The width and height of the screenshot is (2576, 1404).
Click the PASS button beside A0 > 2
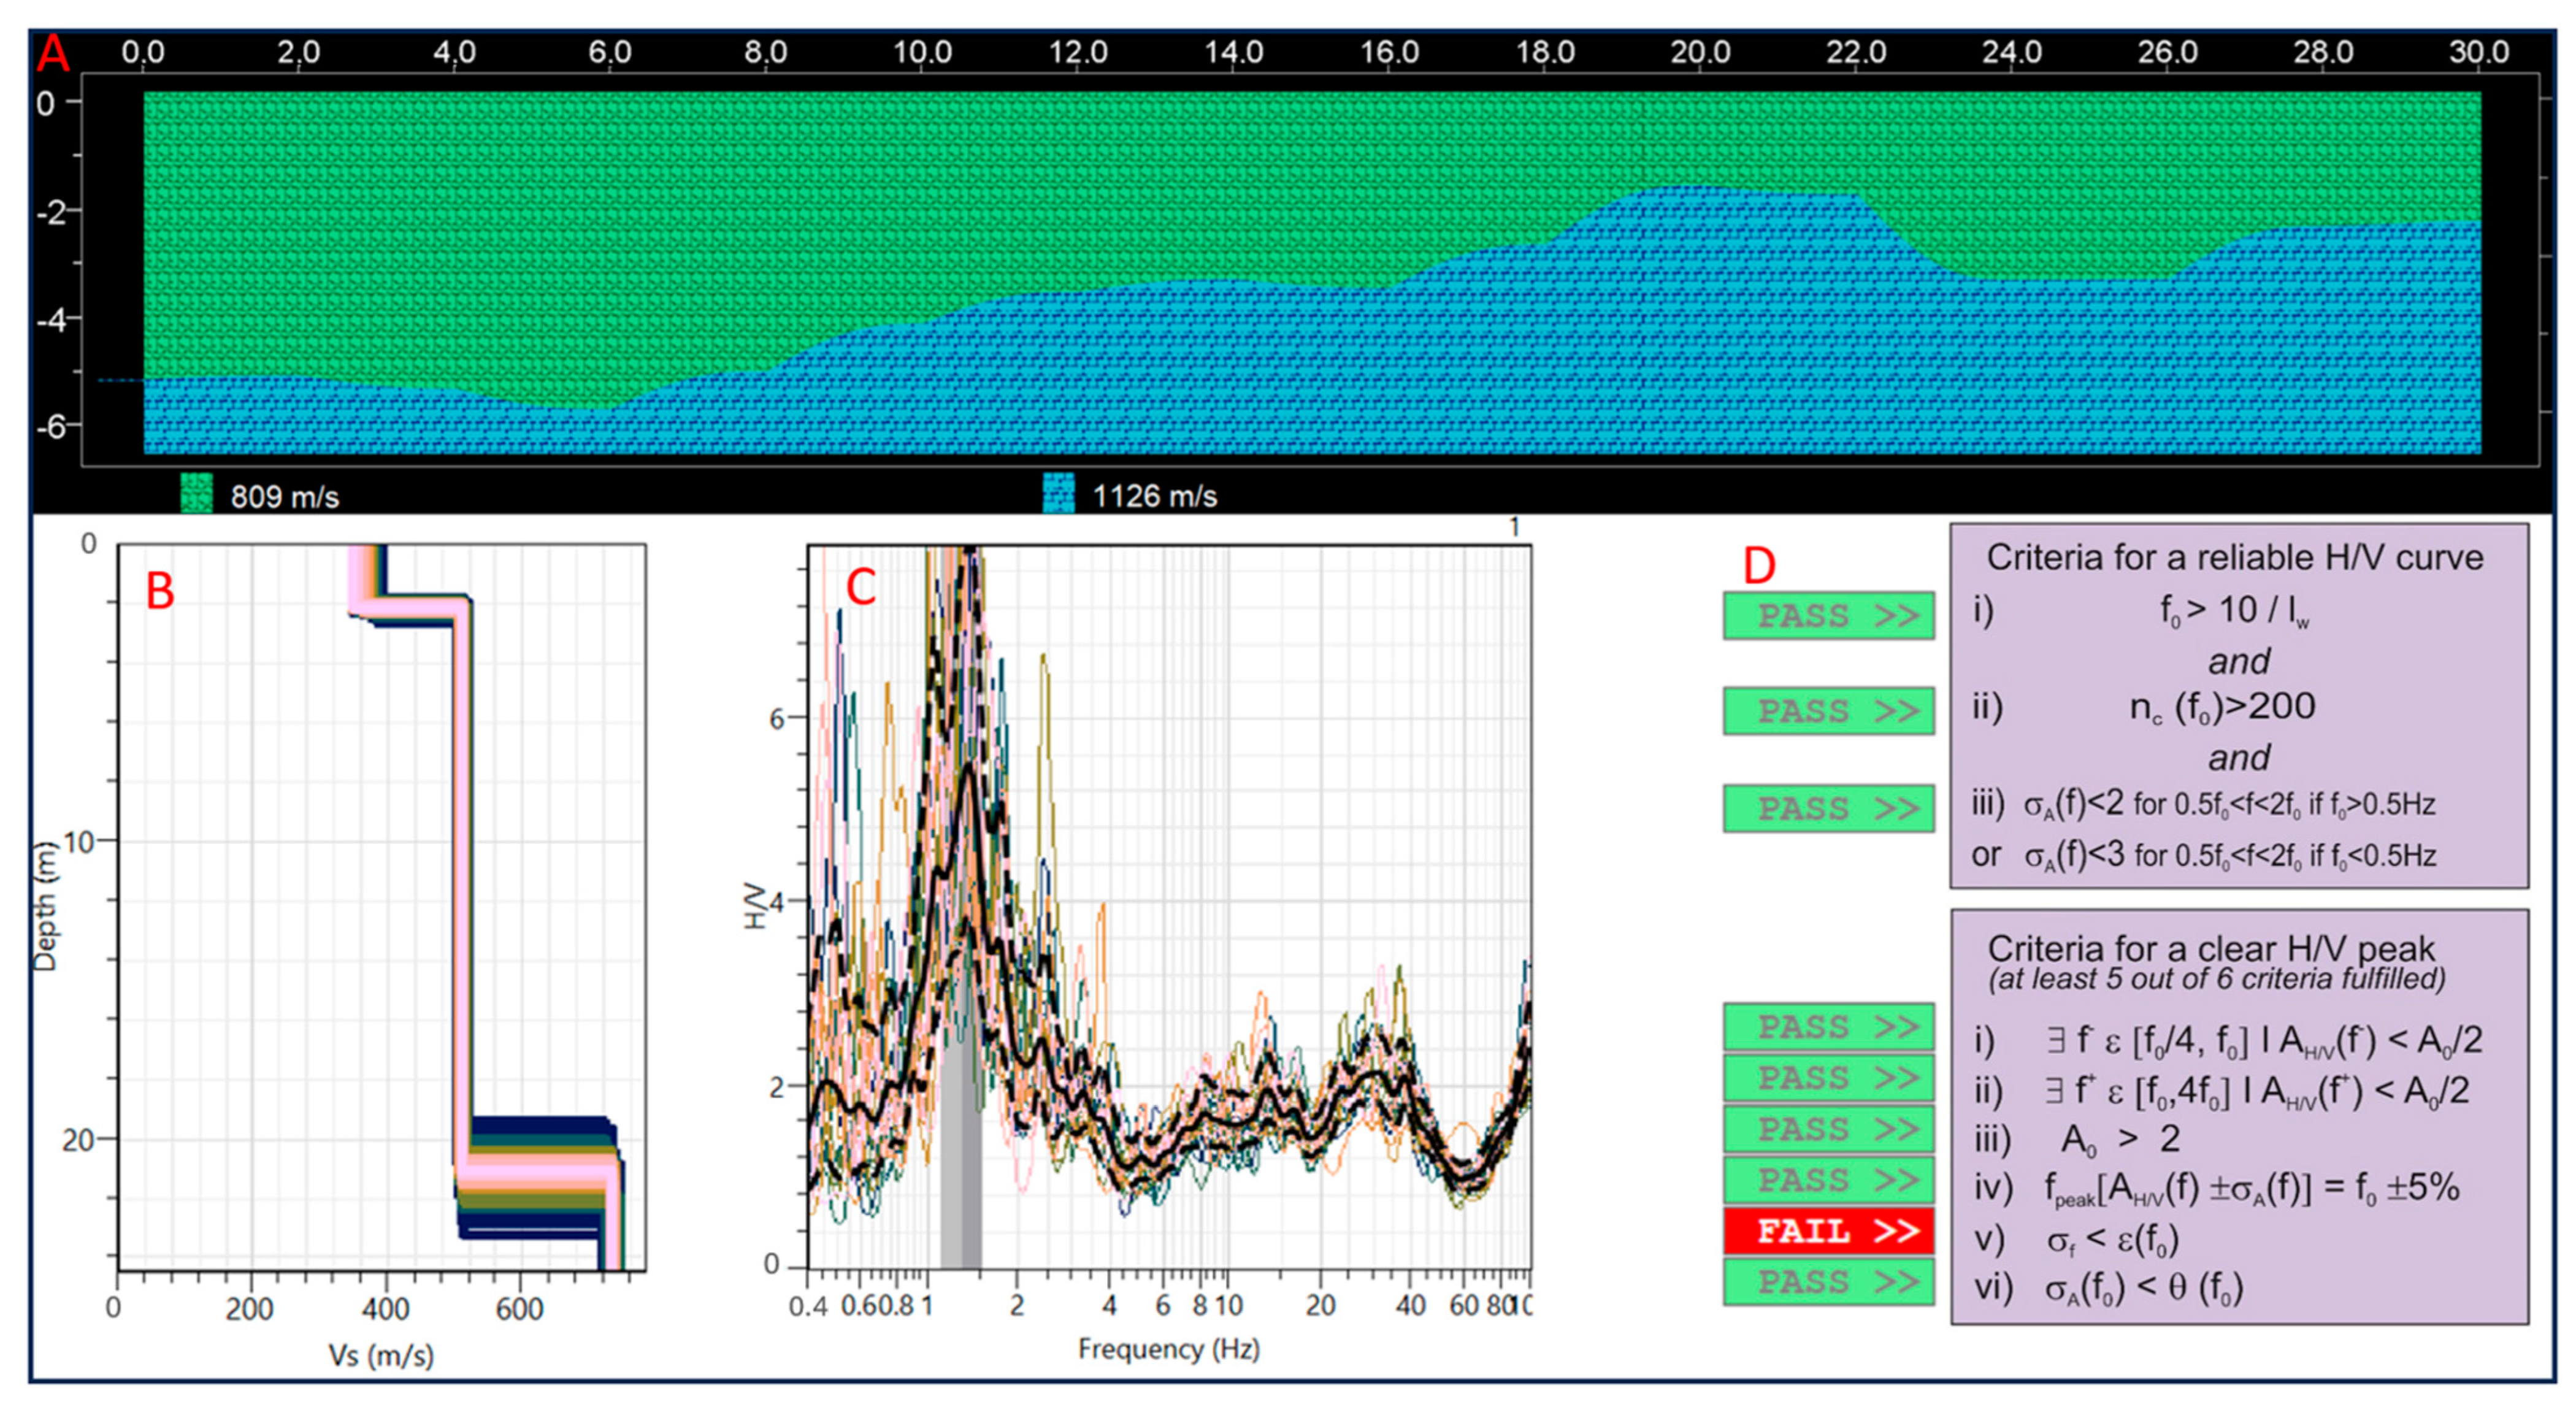point(1828,1129)
